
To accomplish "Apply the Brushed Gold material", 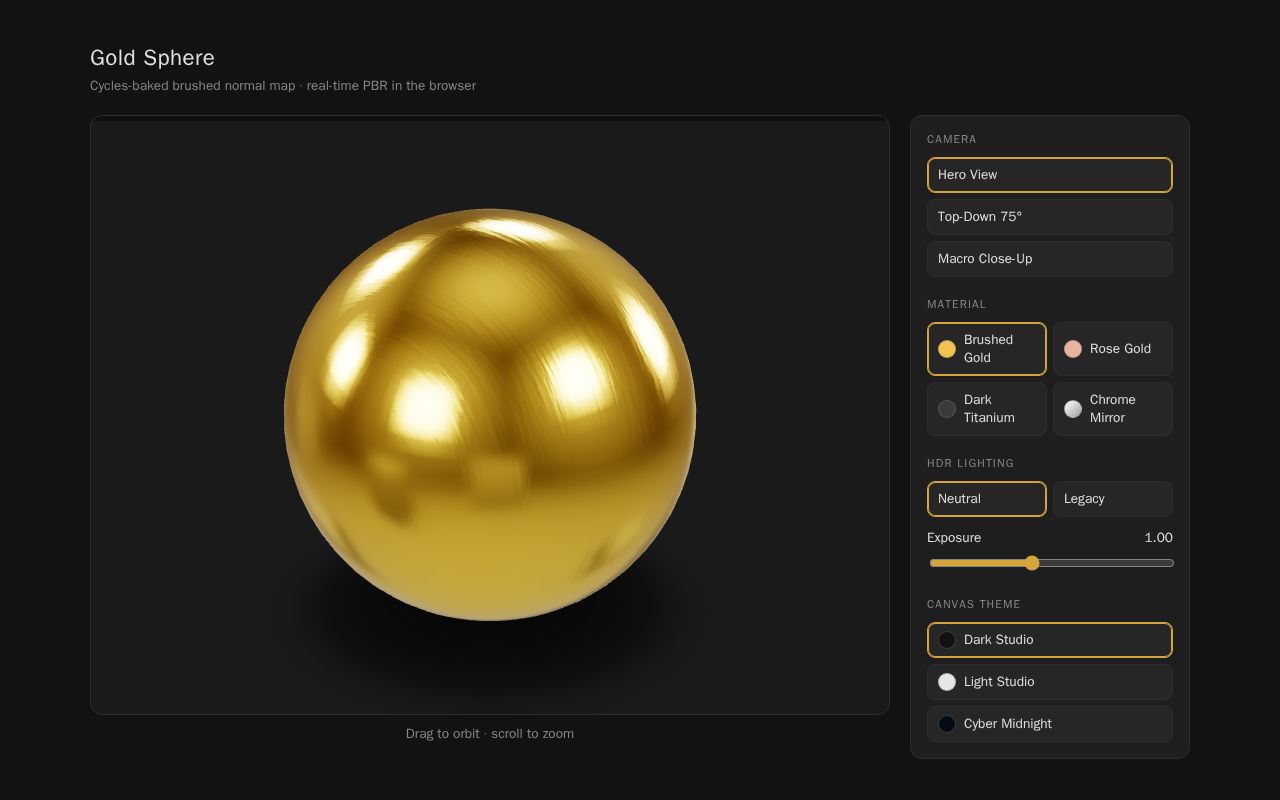I will tap(987, 349).
